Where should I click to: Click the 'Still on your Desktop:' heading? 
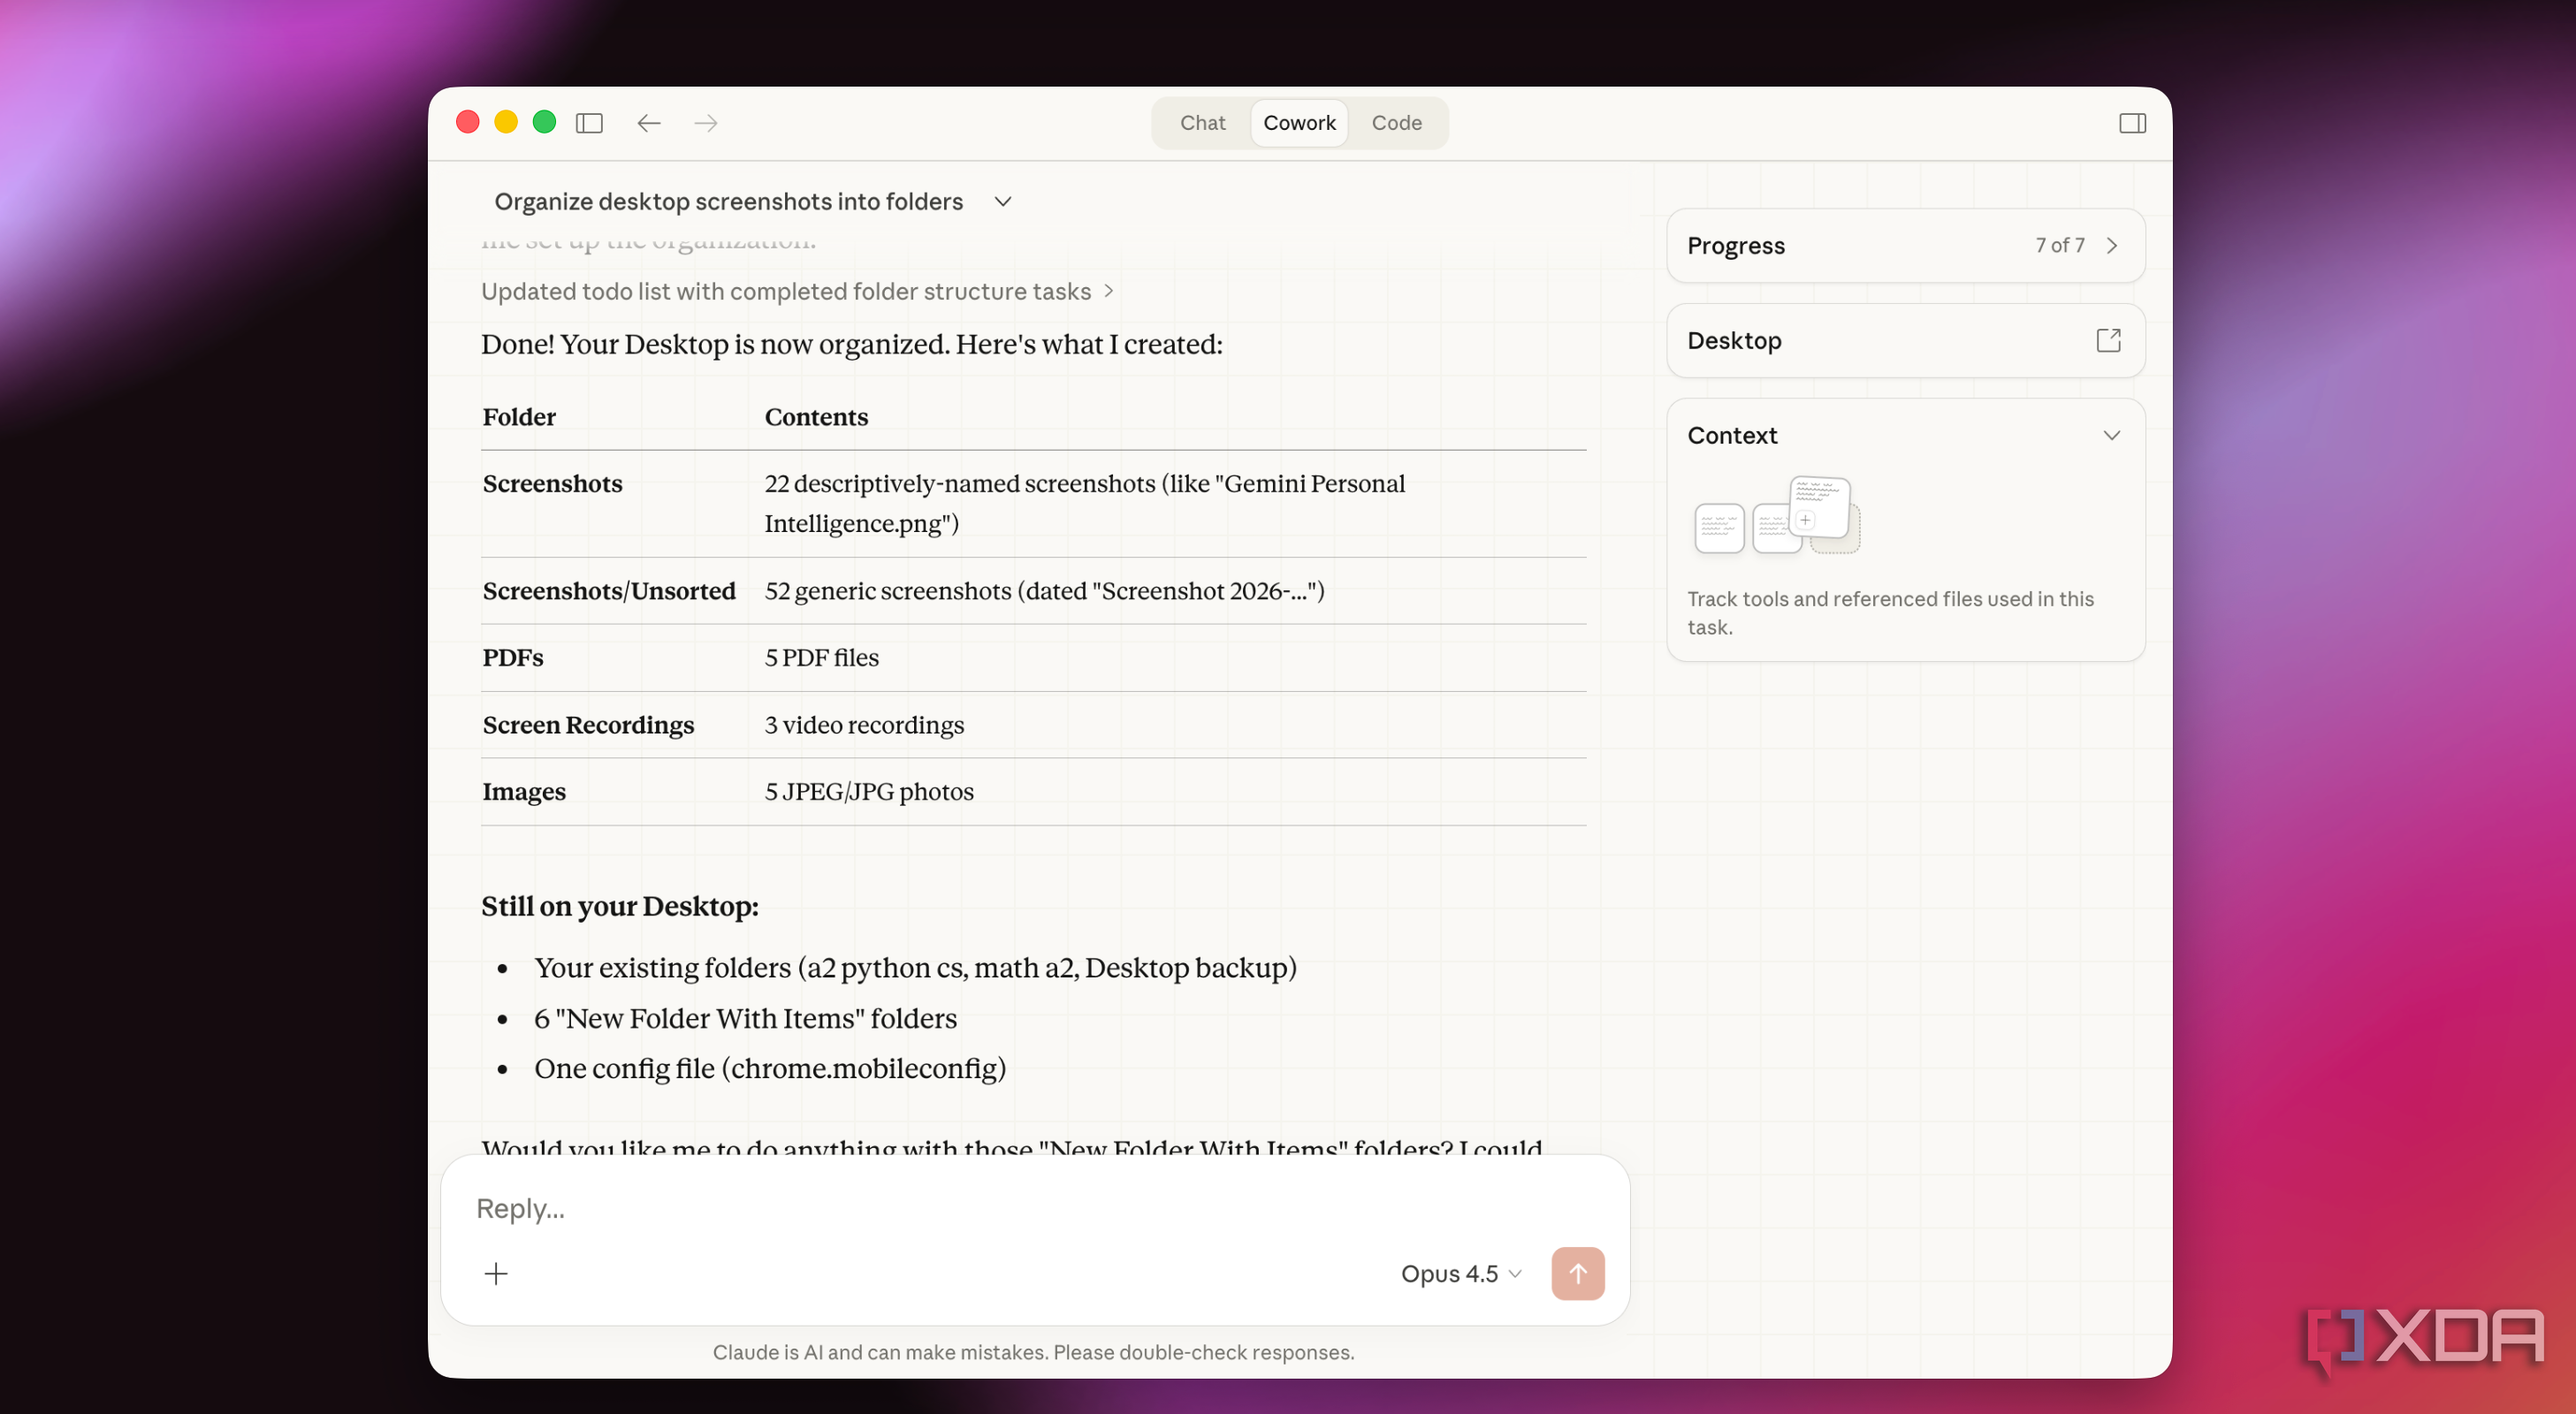[x=620, y=906]
